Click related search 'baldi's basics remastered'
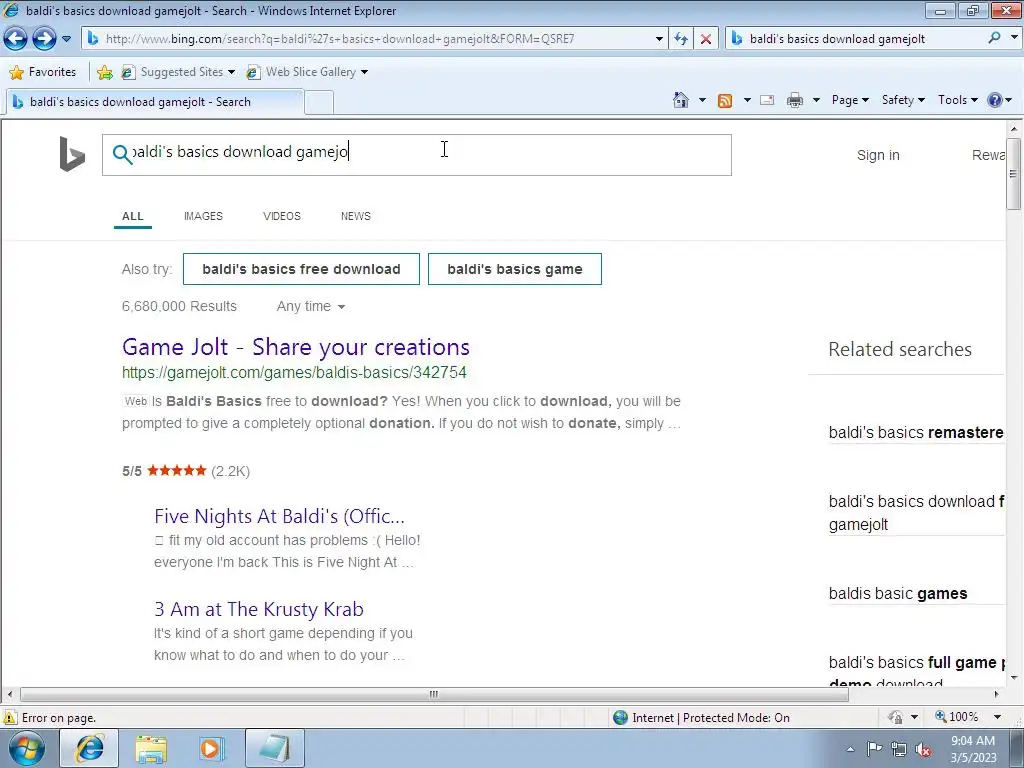Image resolution: width=1024 pixels, height=768 pixels. pyautogui.click(x=916, y=432)
